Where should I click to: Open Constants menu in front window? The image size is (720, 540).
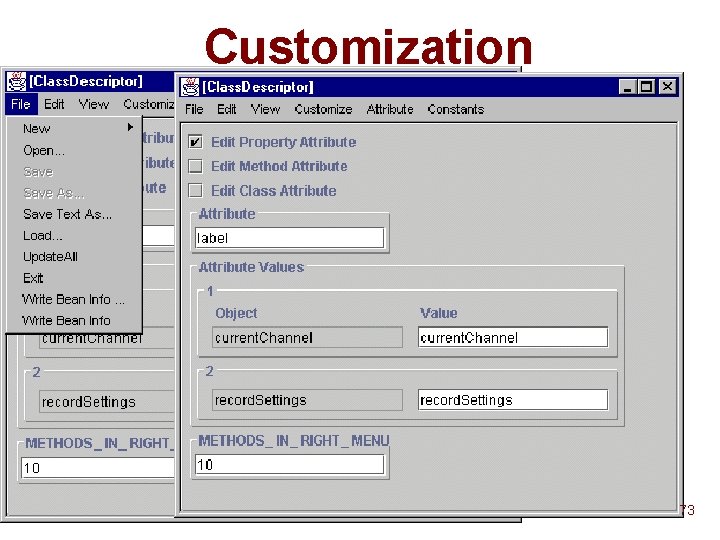coord(456,109)
